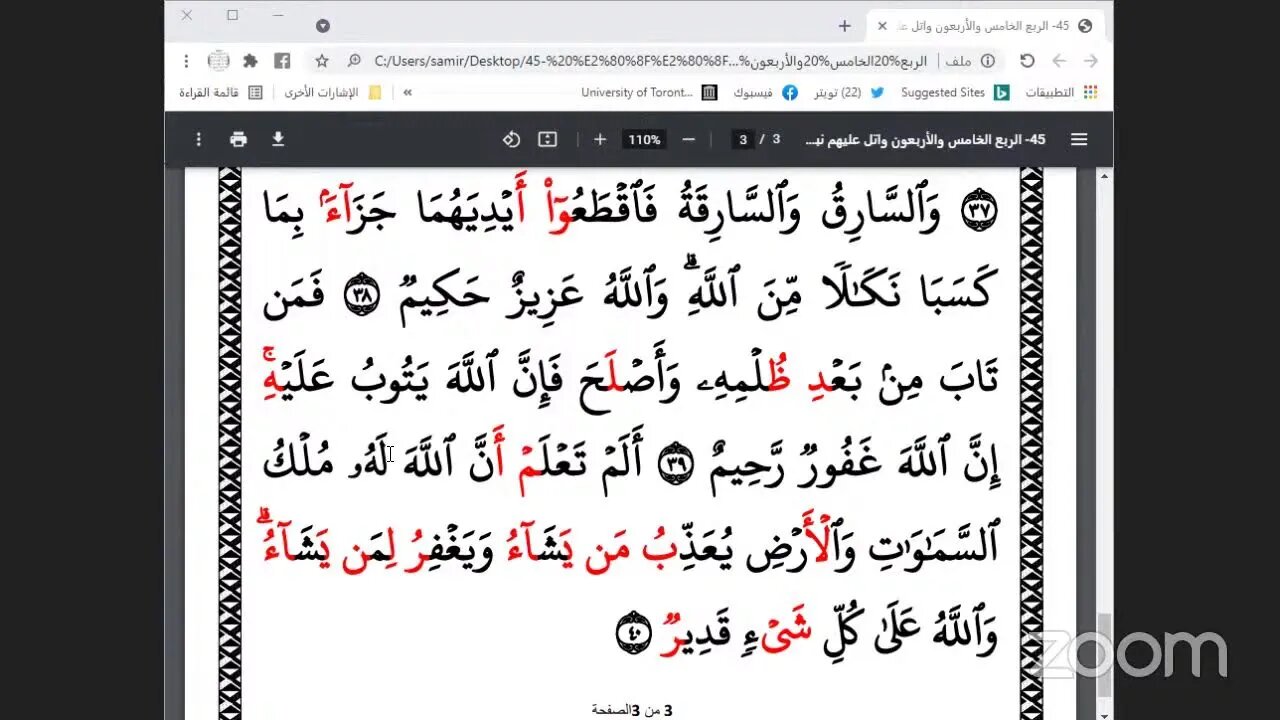1280x720 pixels.
Task: View site information icon
Action: pos(988,61)
